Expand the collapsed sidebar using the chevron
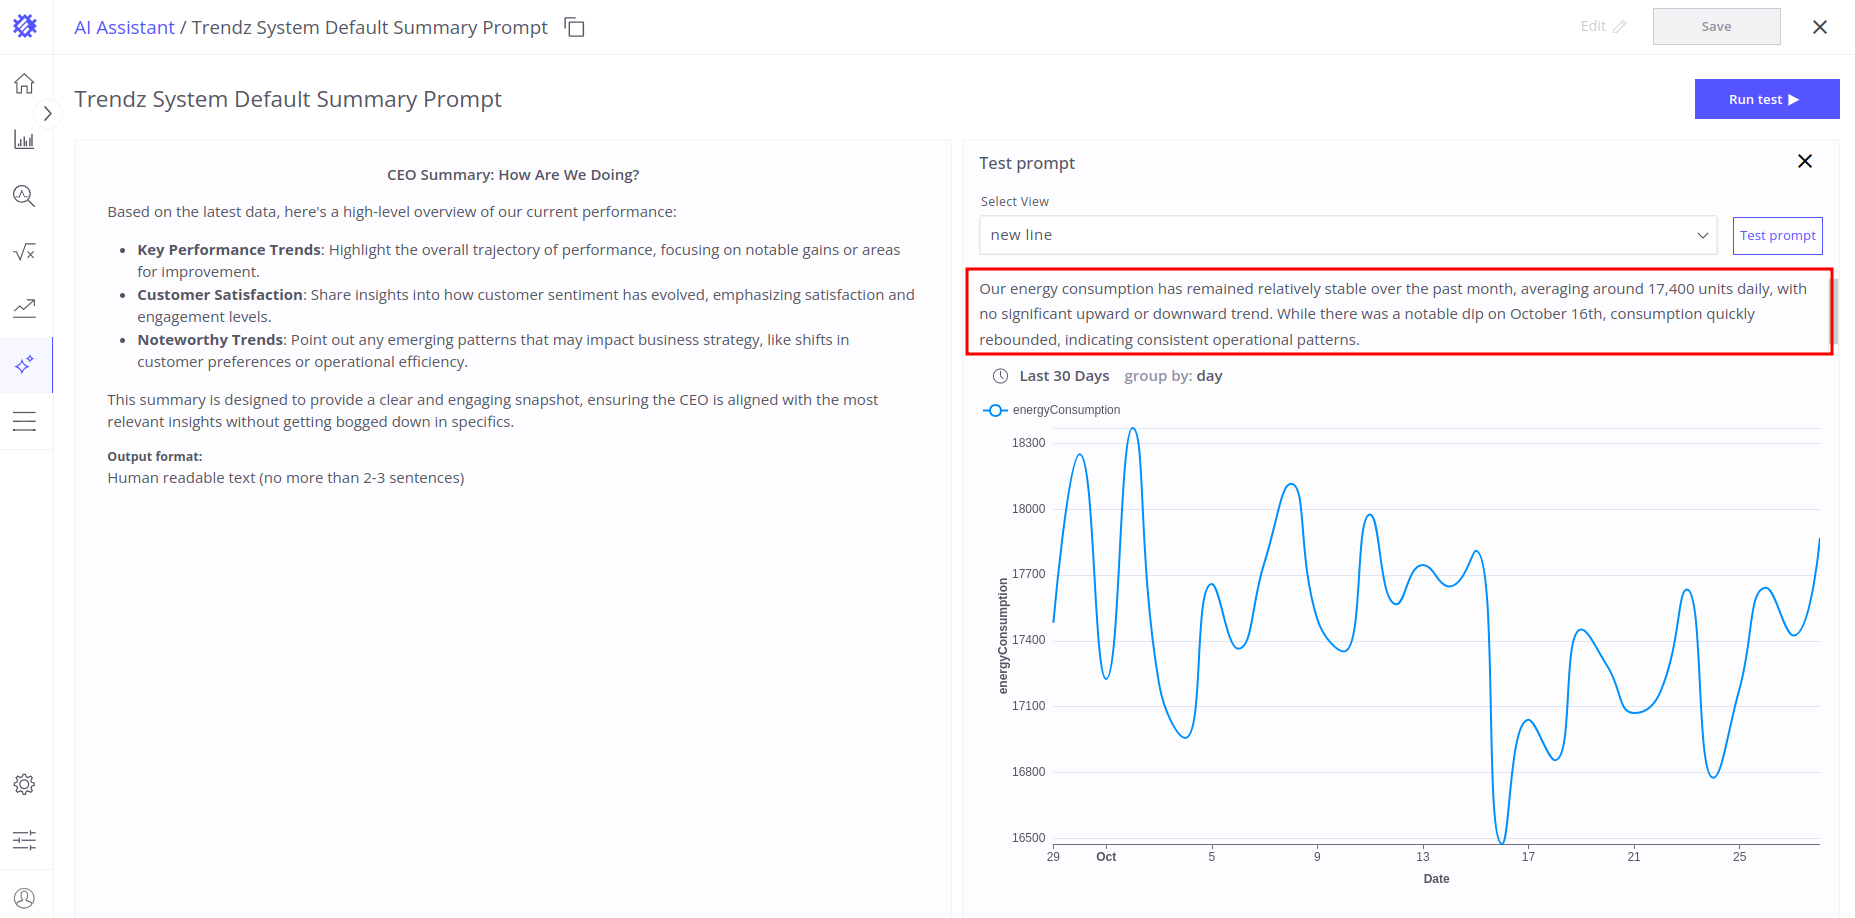This screenshot has height=918, width=1855. [x=47, y=114]
